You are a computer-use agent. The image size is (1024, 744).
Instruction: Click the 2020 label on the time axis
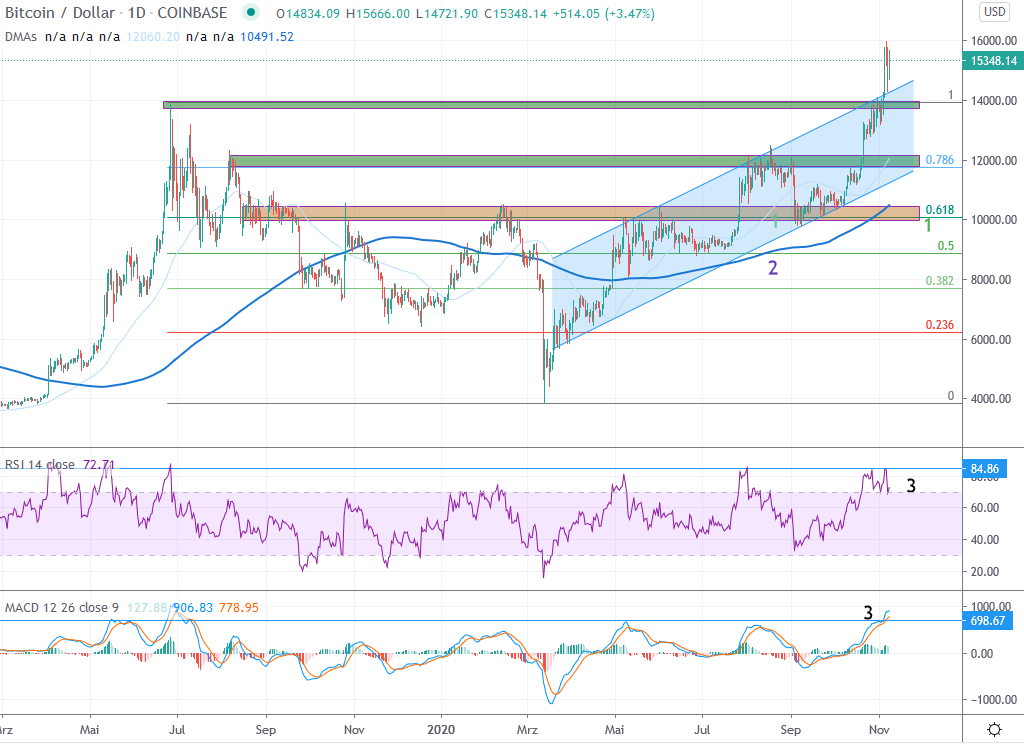tap(442, 731)
